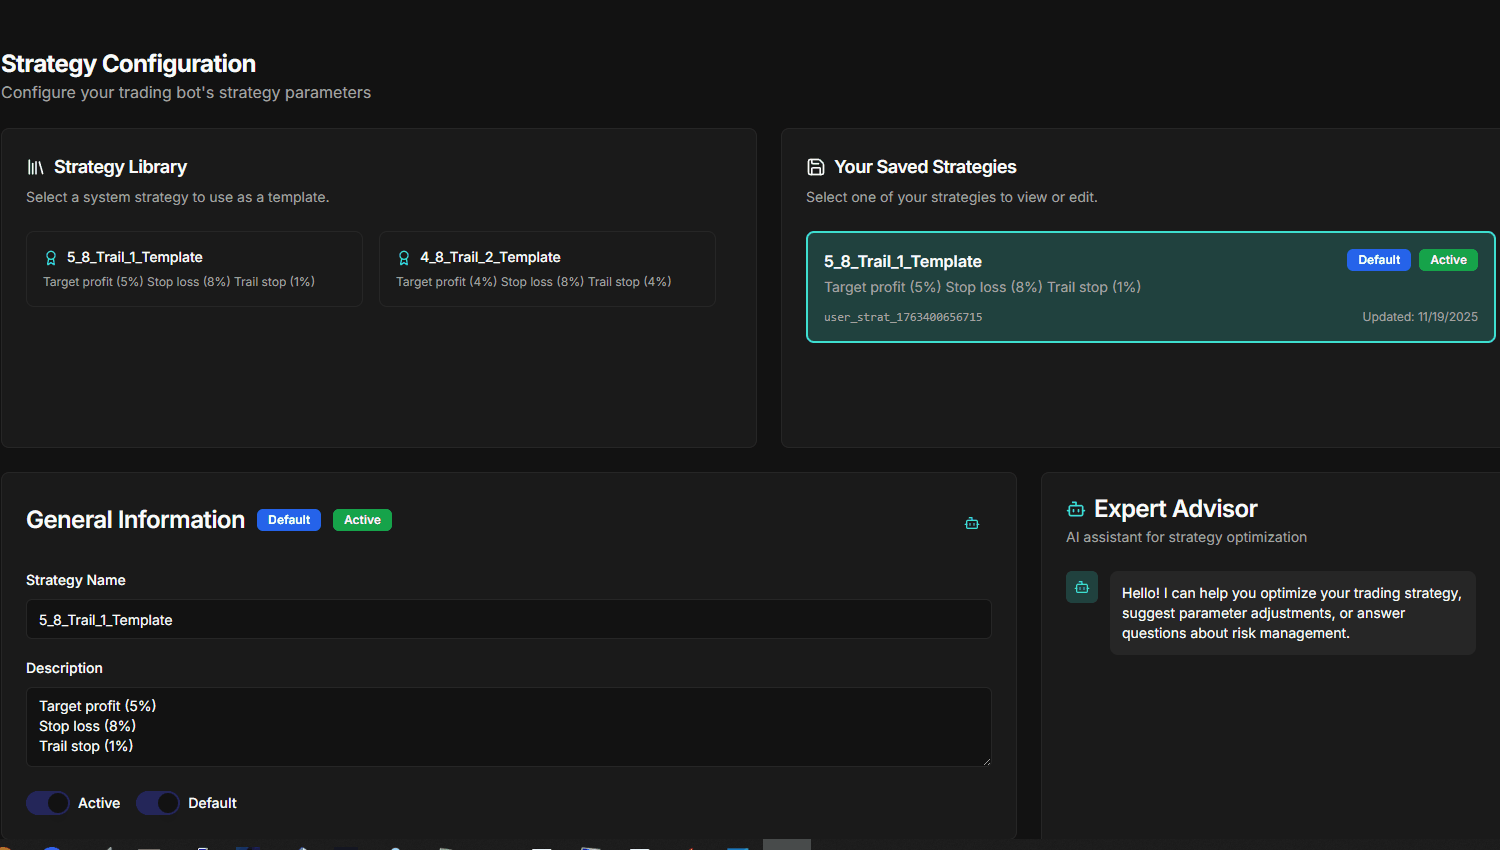The height and width of the screenshot is (850, 1500).
Task: Click the 'user_strat_1763400656715' strategy ID text
Action: (x=903, y=317)
